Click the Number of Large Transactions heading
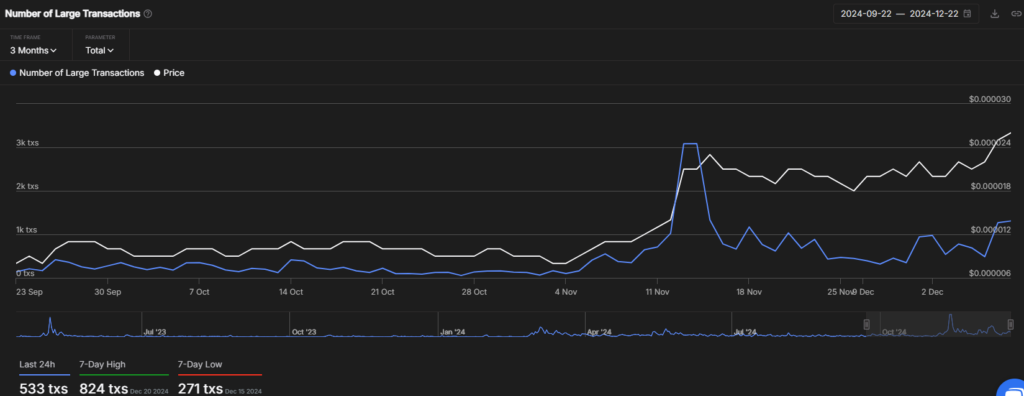The height and width of the screenshot is (396, 1024). (x=72, y=14)
